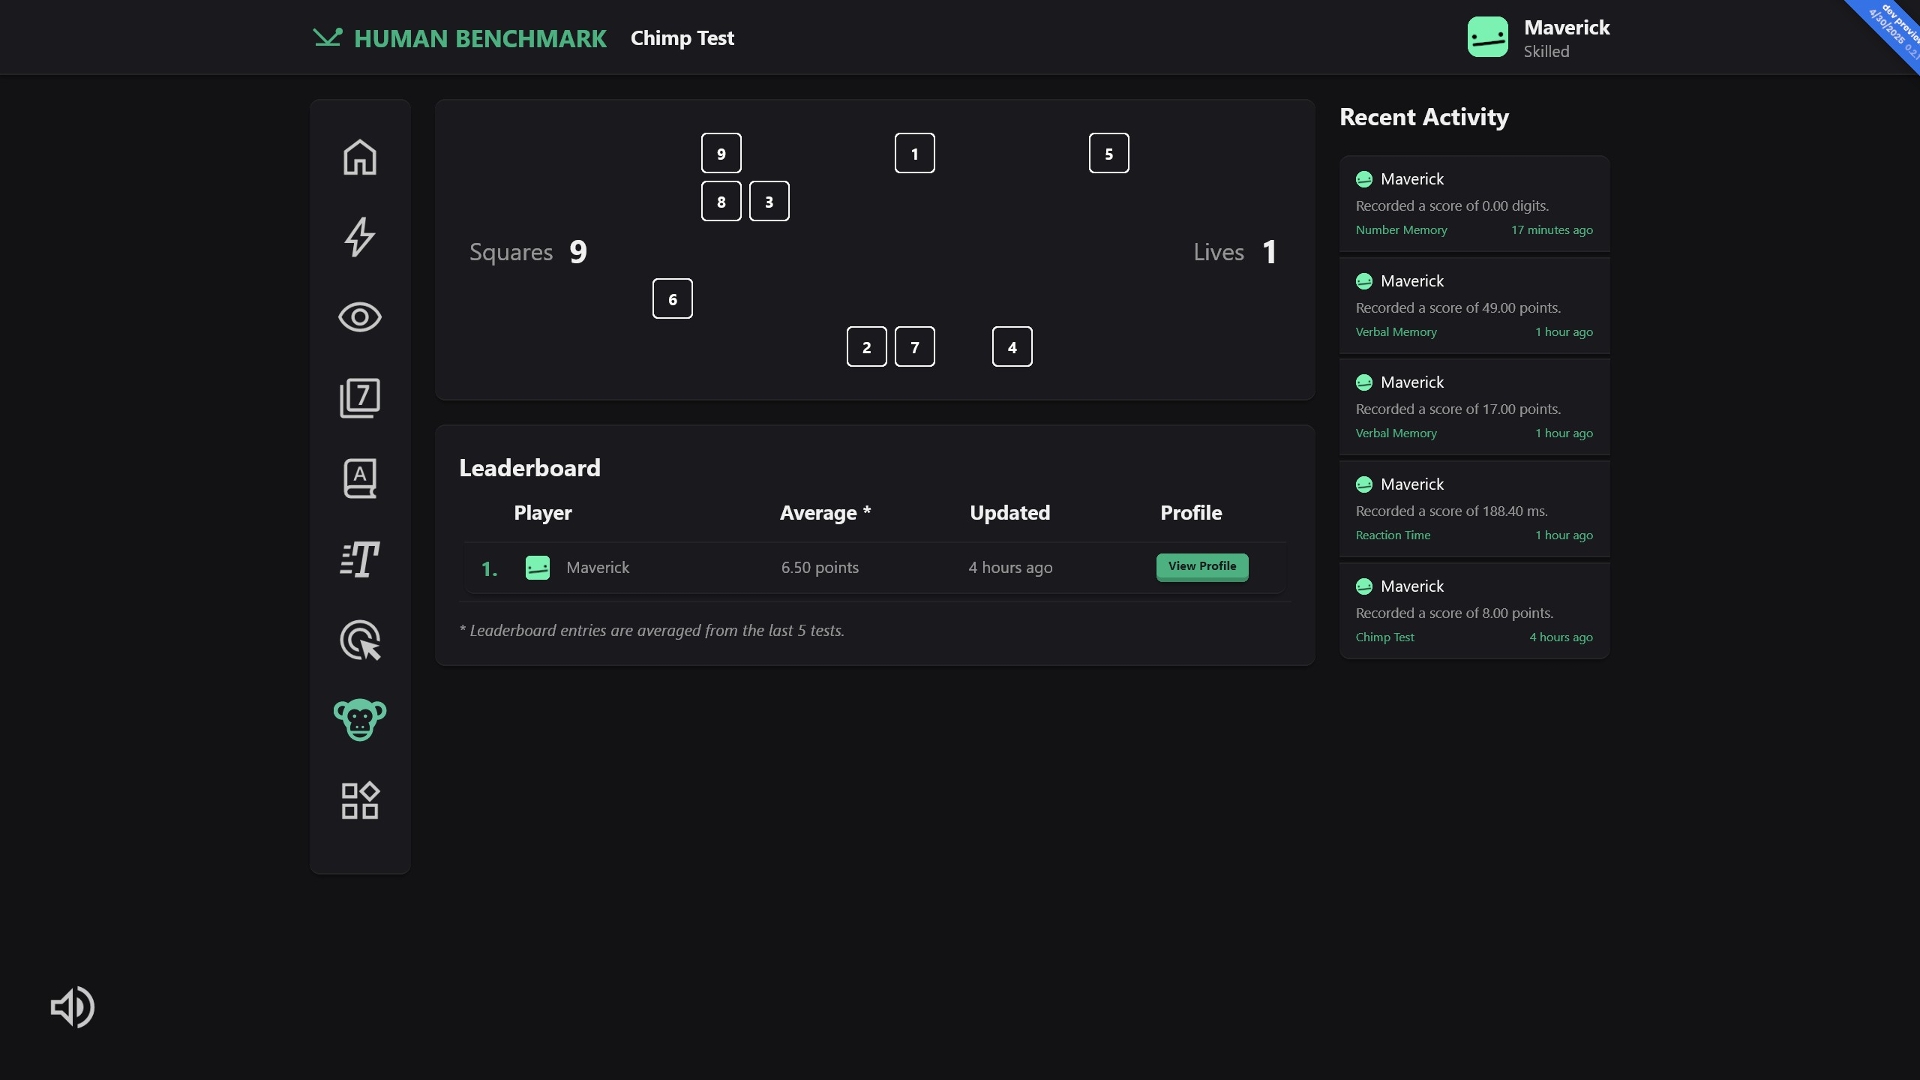Open Maverick user profile in header
Viewport: 1920px width, 1080px height.
coord(1538,38)
